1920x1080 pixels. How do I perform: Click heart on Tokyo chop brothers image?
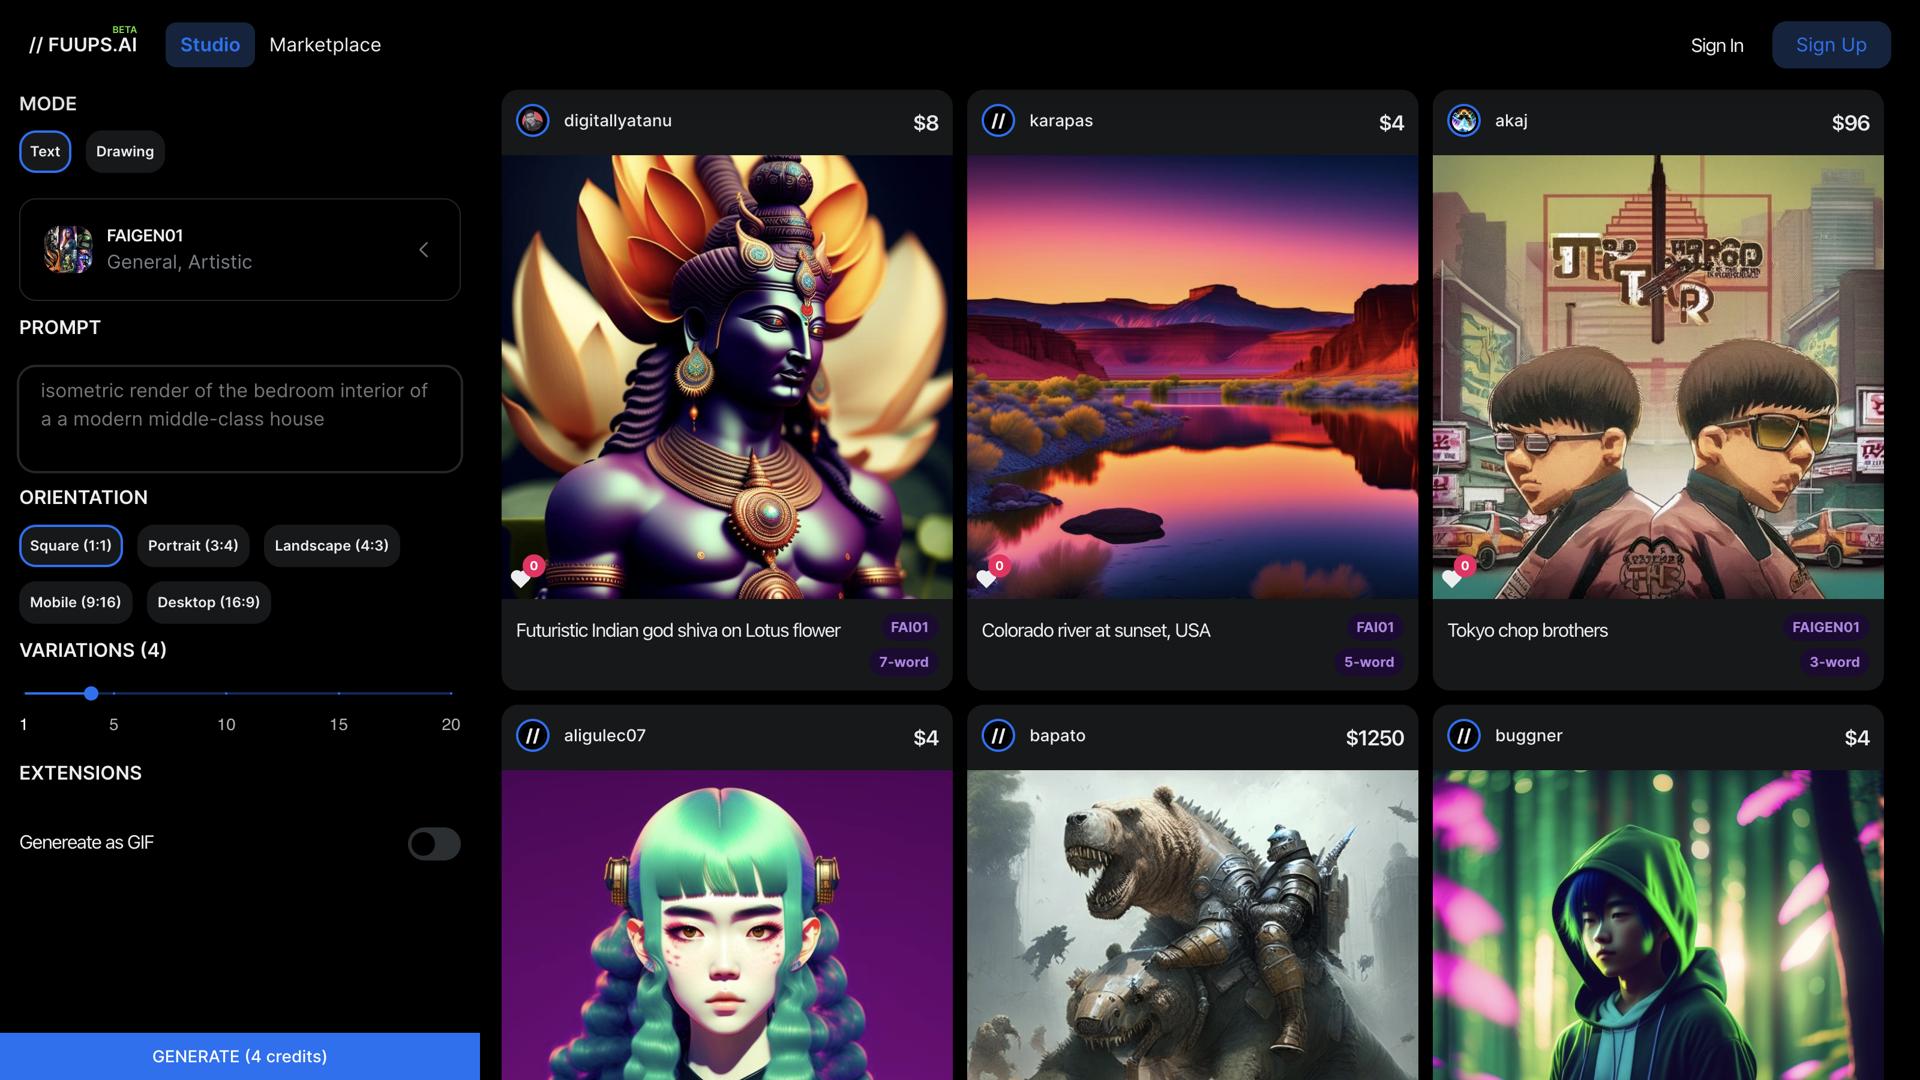[x=1452, y=578]
